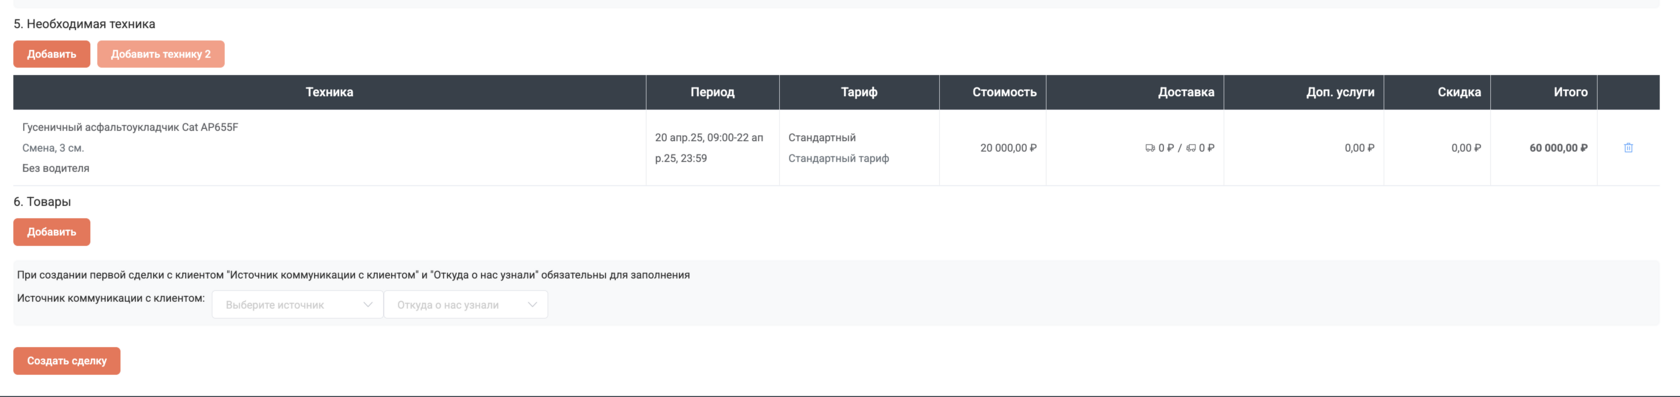Screen dimensions: 1680x397
Task: Click Стандартный тариф text in tariff cell
Action: tap(838, 158)
